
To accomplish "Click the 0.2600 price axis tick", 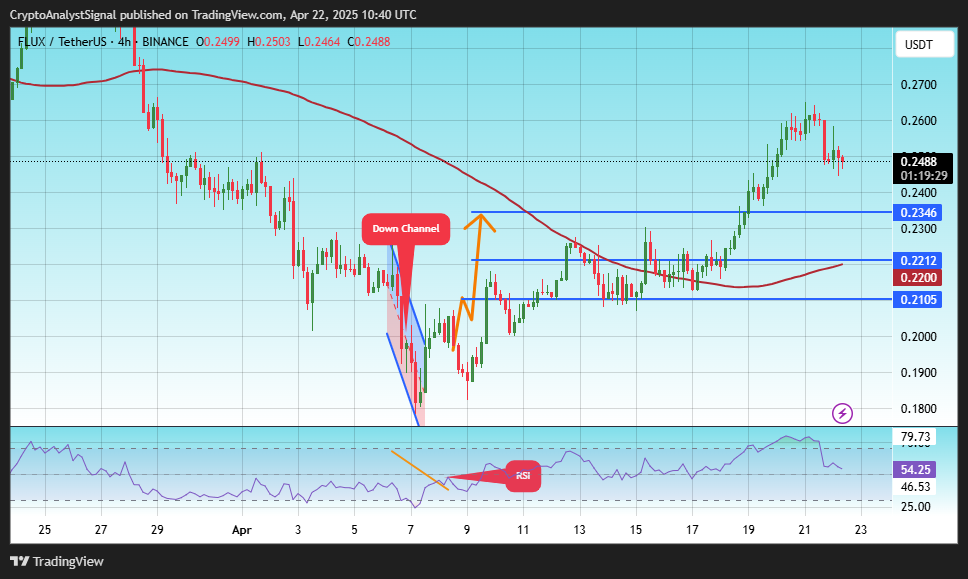I will [x=919, y=120].
